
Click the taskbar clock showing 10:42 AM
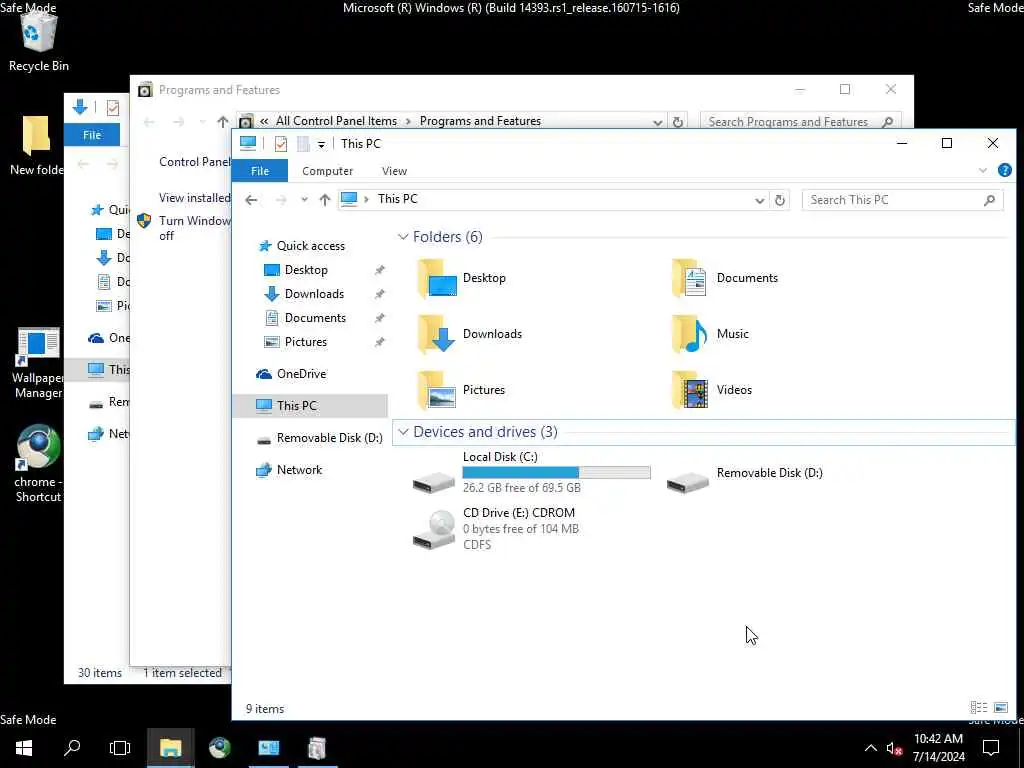[x=938, y=748]
